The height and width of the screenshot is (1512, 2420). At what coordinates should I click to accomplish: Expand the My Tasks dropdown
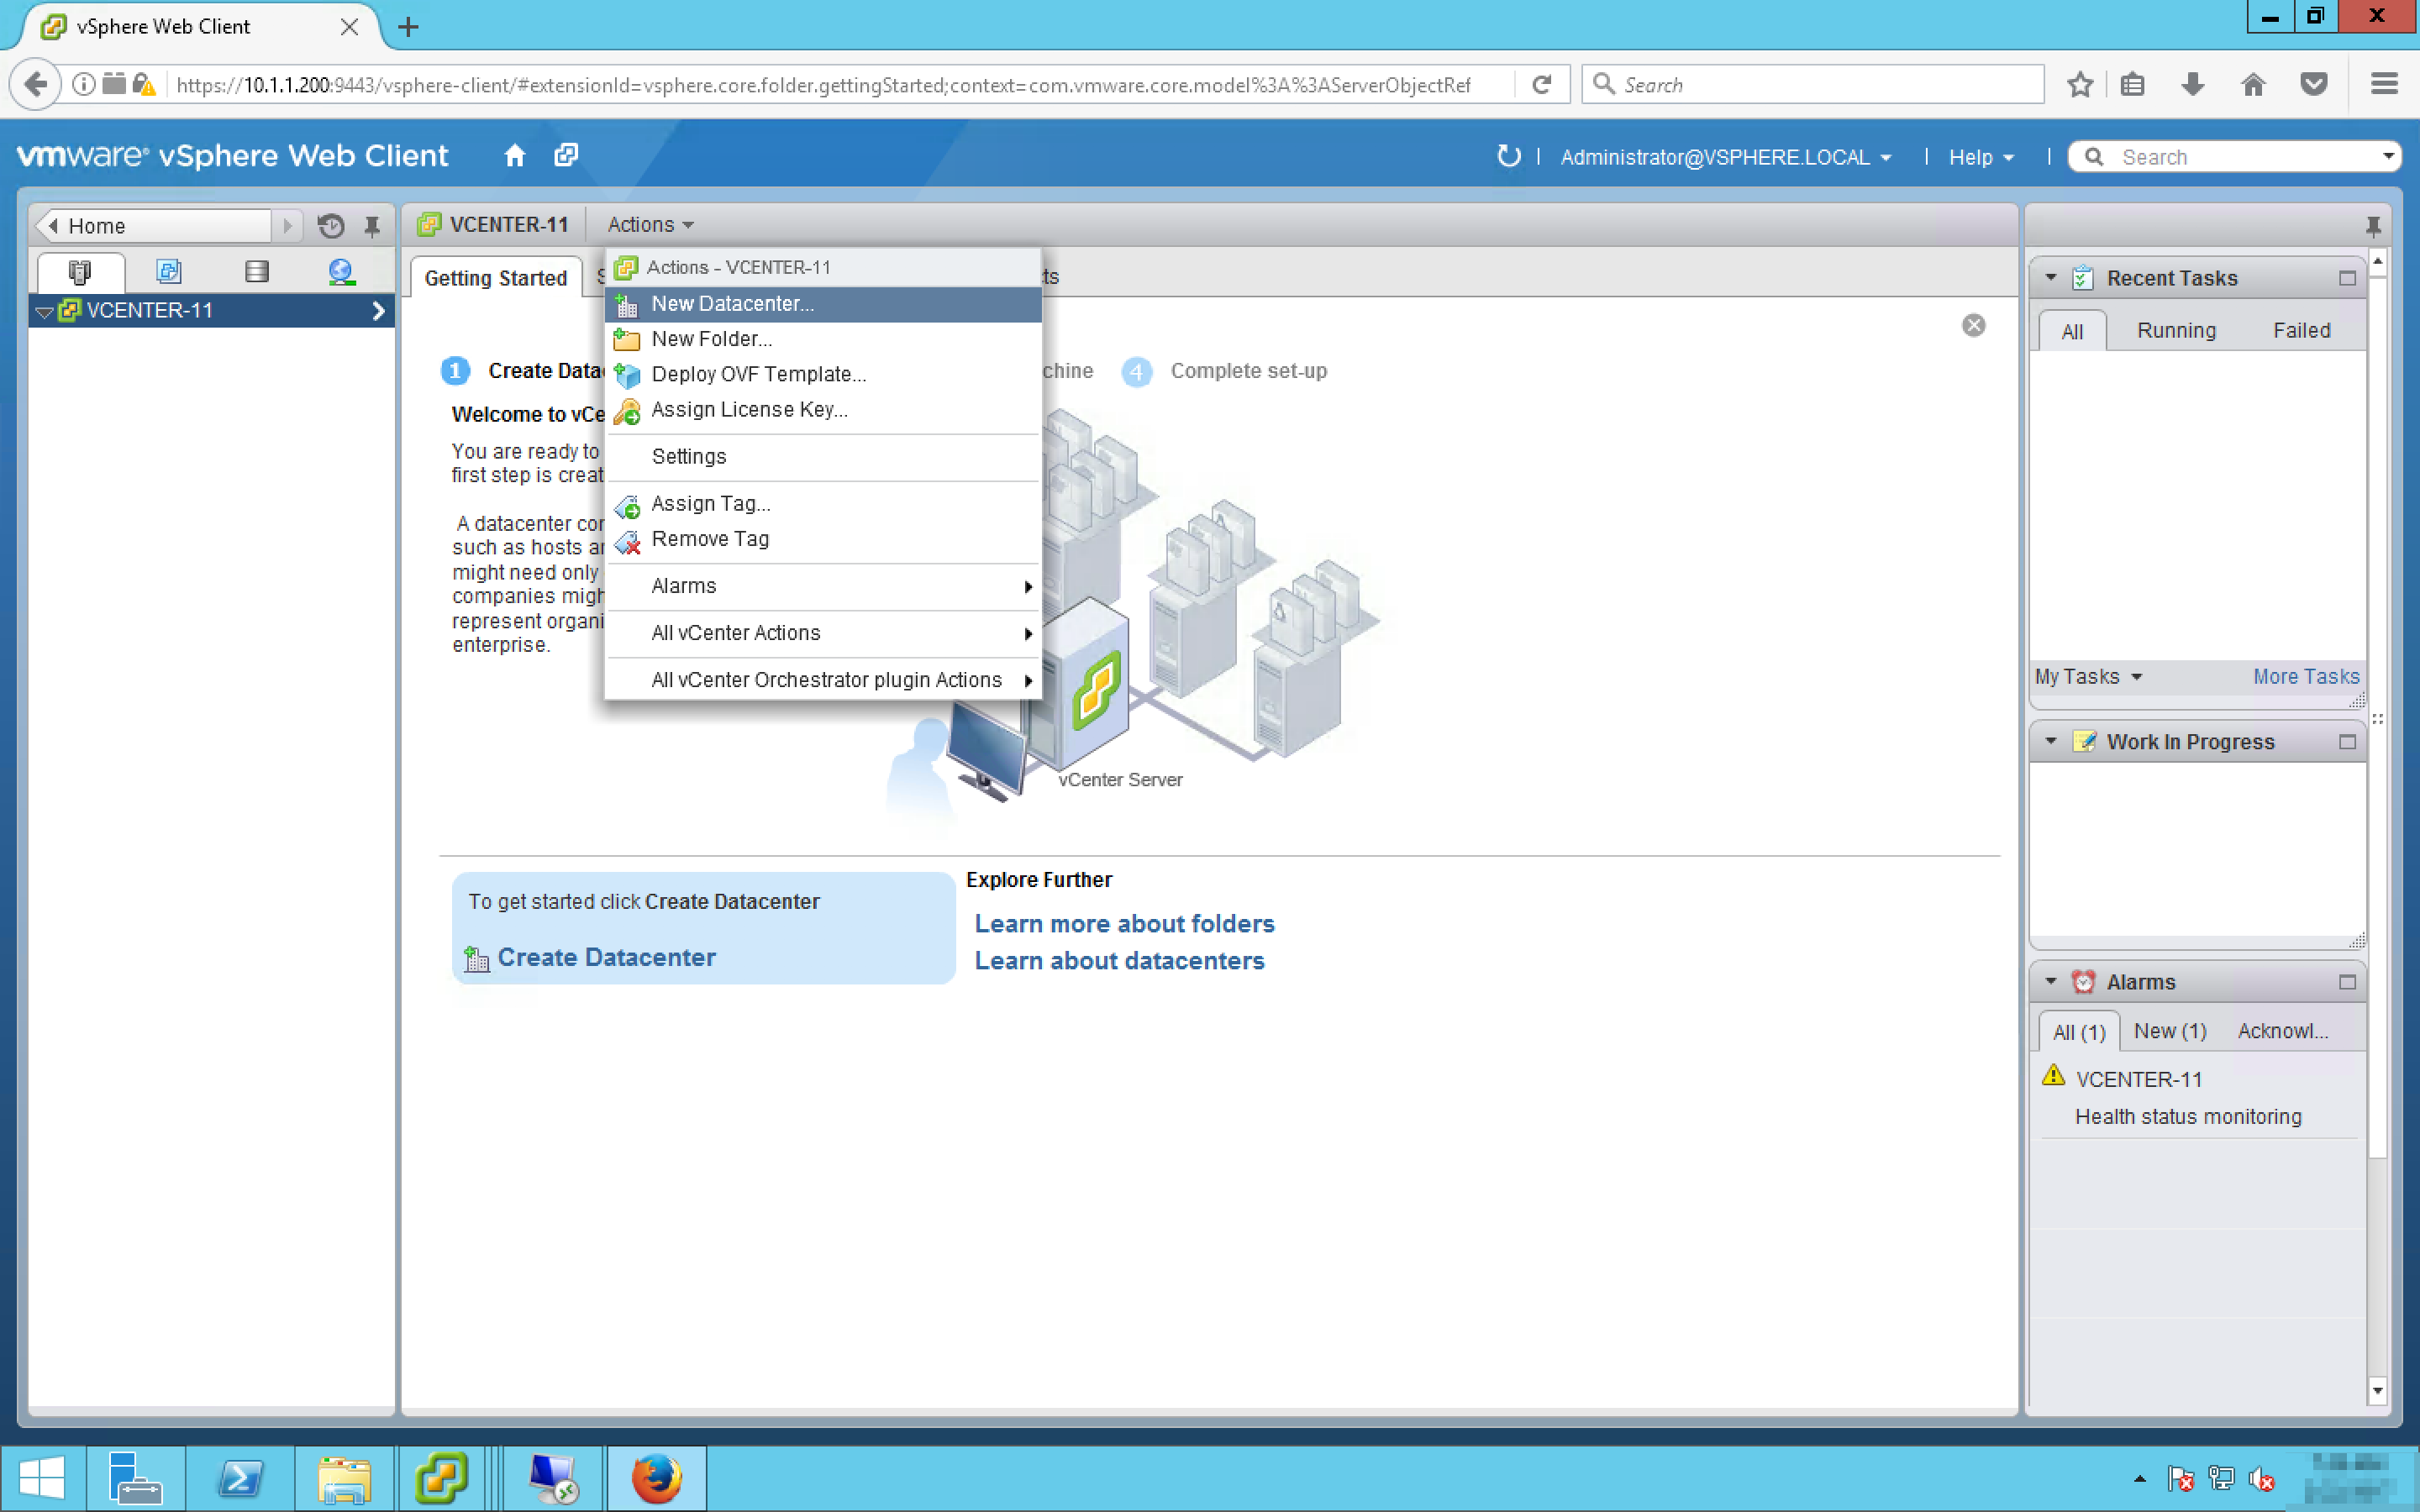click(2088, 677)
